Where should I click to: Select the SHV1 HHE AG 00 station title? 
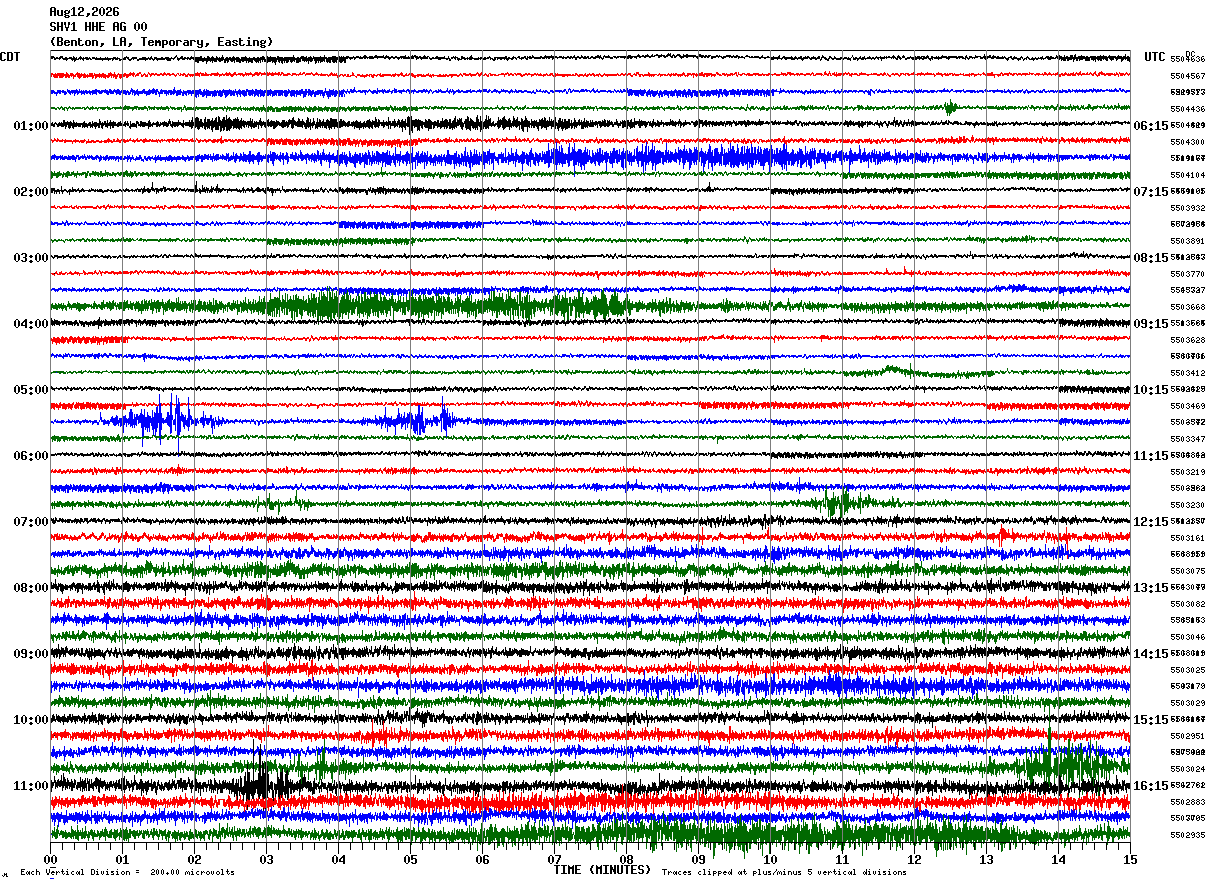98,27
